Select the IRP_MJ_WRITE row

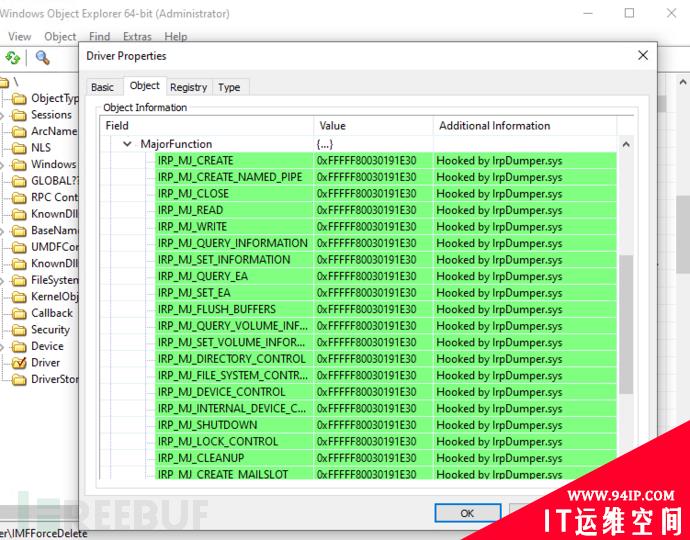coord(385,227)
